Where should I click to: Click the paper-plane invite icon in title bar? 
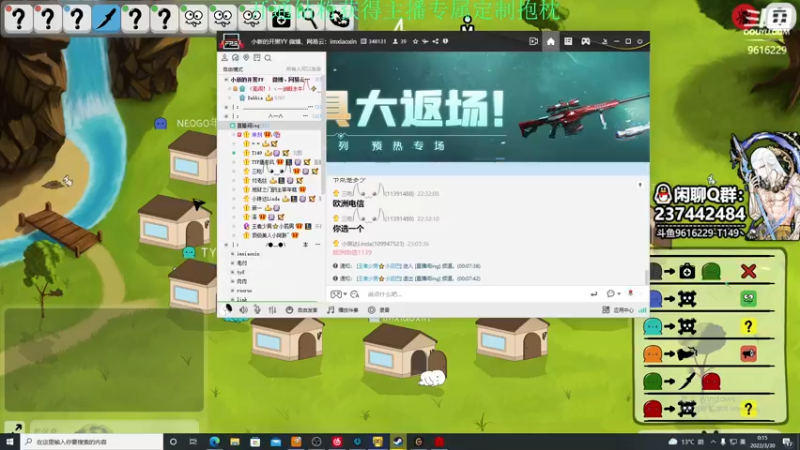[425, 41]
